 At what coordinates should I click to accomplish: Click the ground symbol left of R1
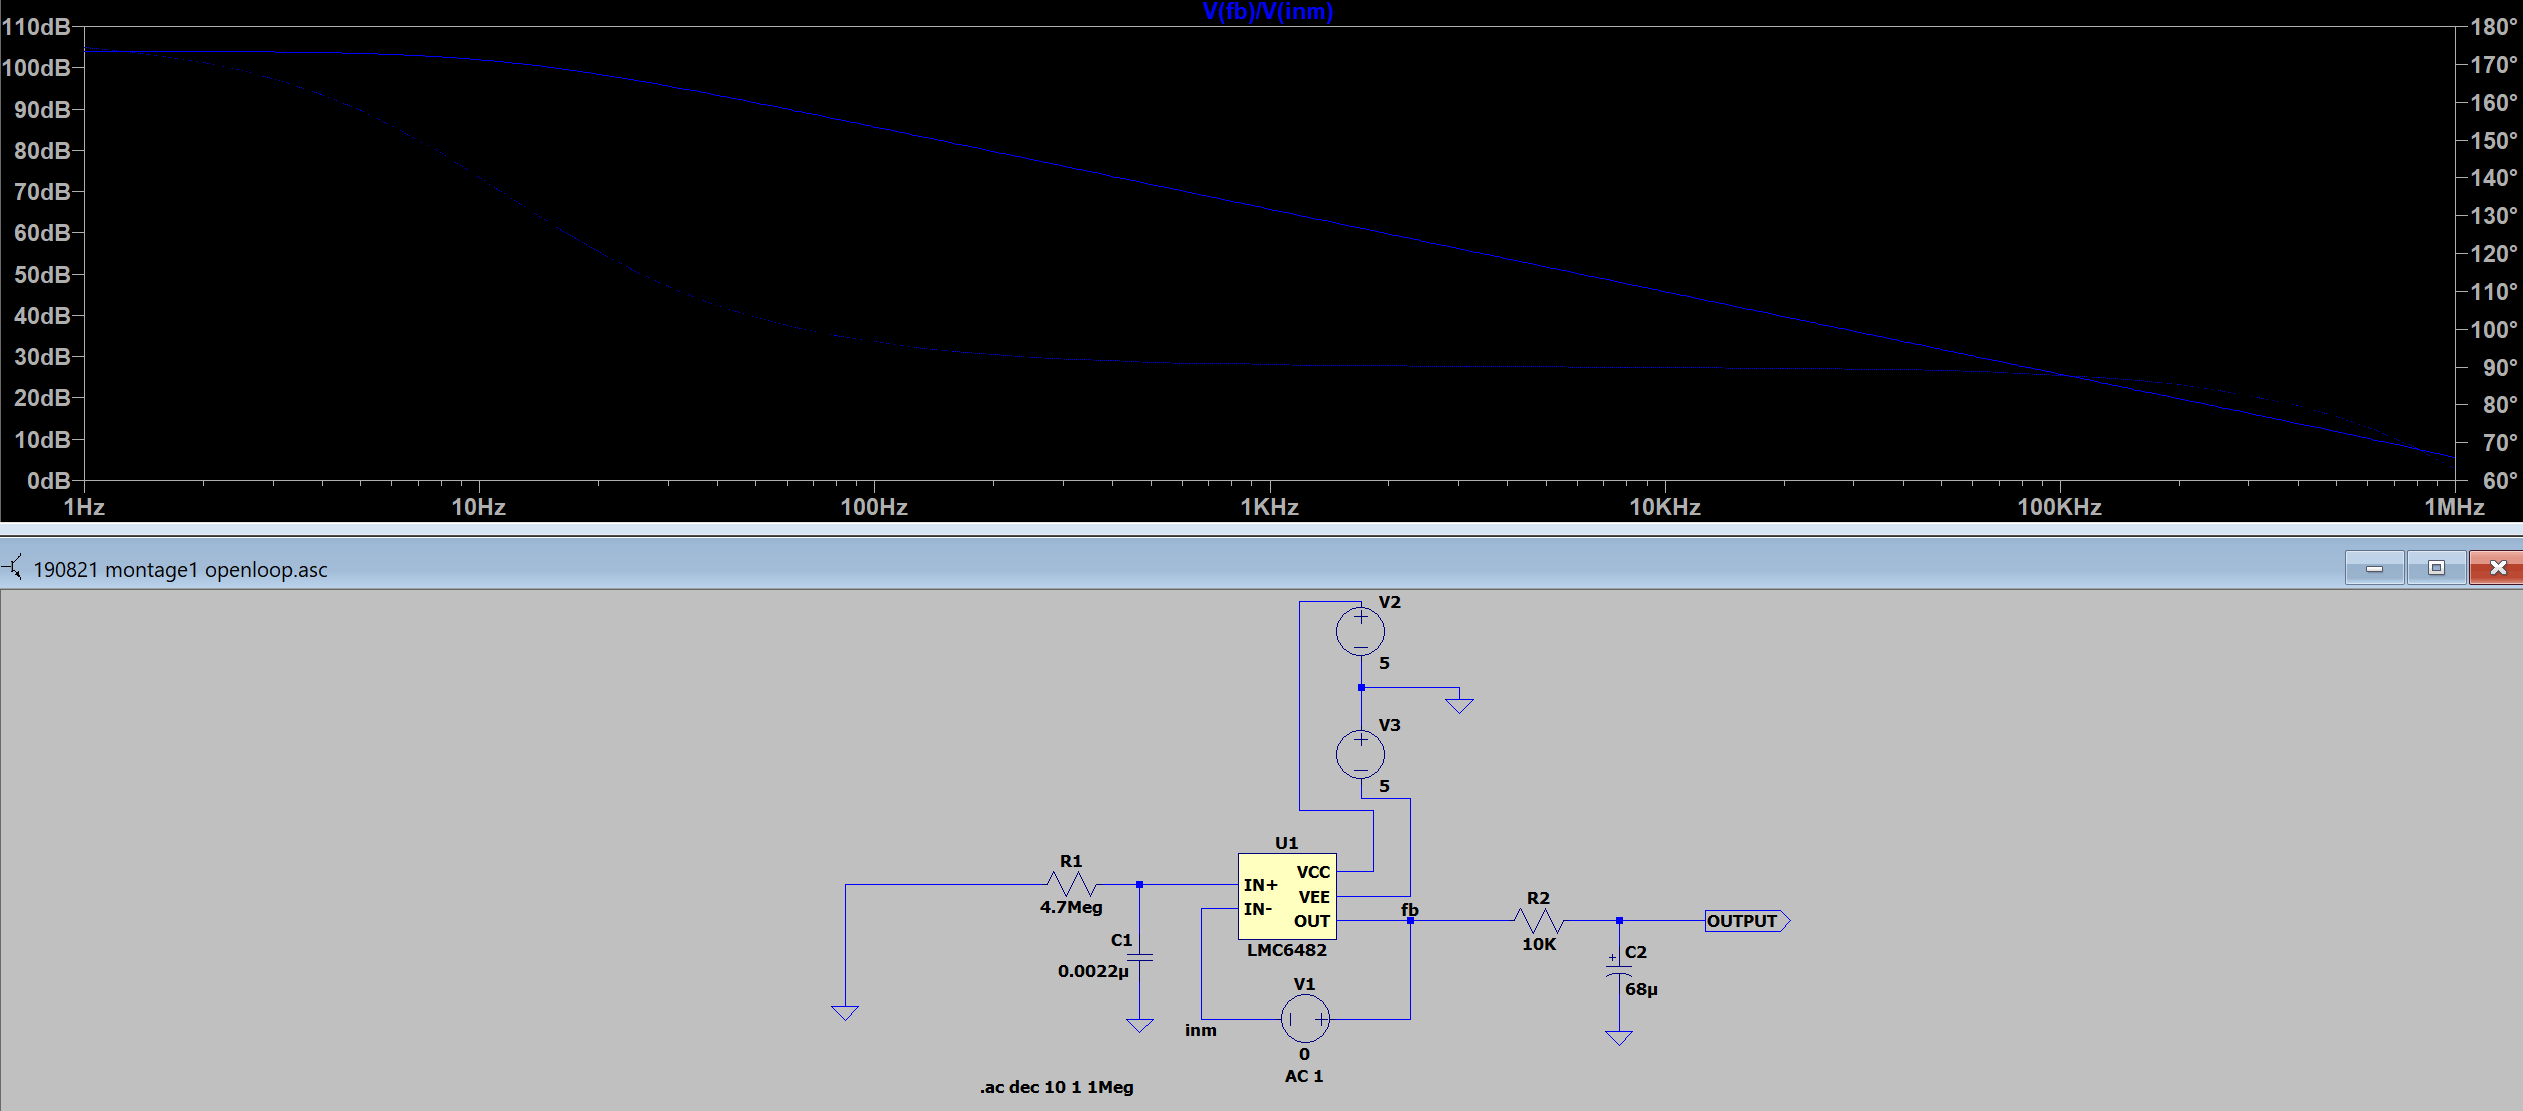point(845,1011)
